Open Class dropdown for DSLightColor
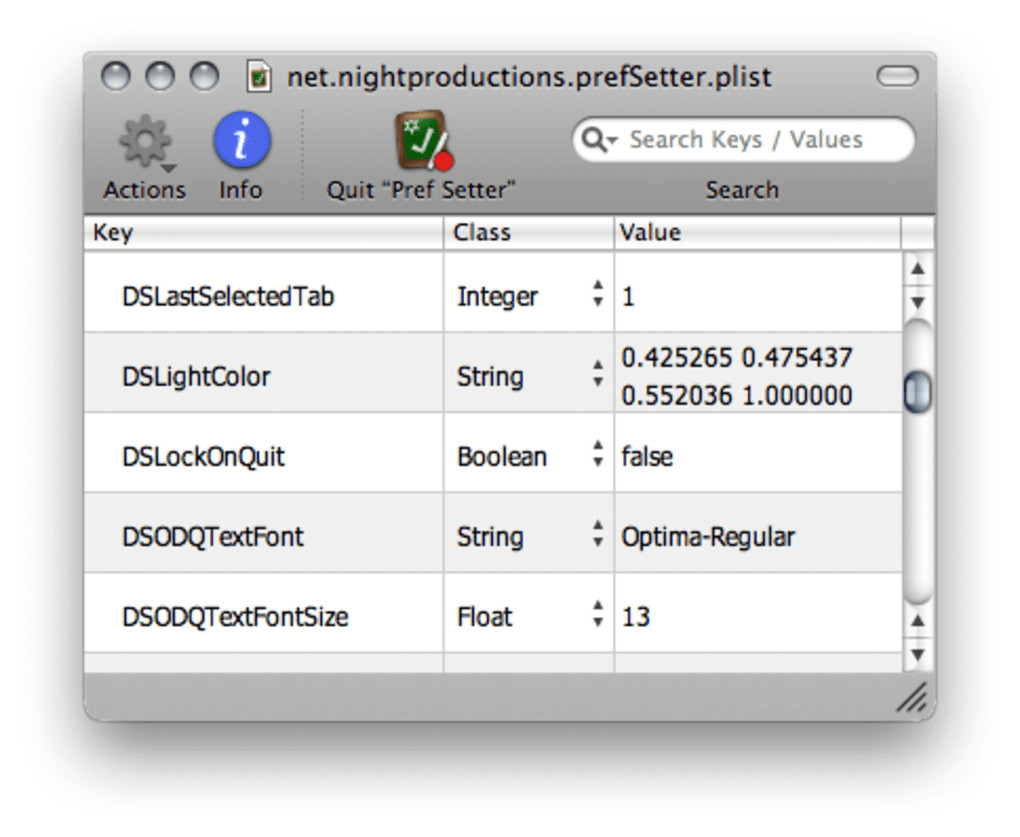 pyautogui.click(x=598, y=374)
